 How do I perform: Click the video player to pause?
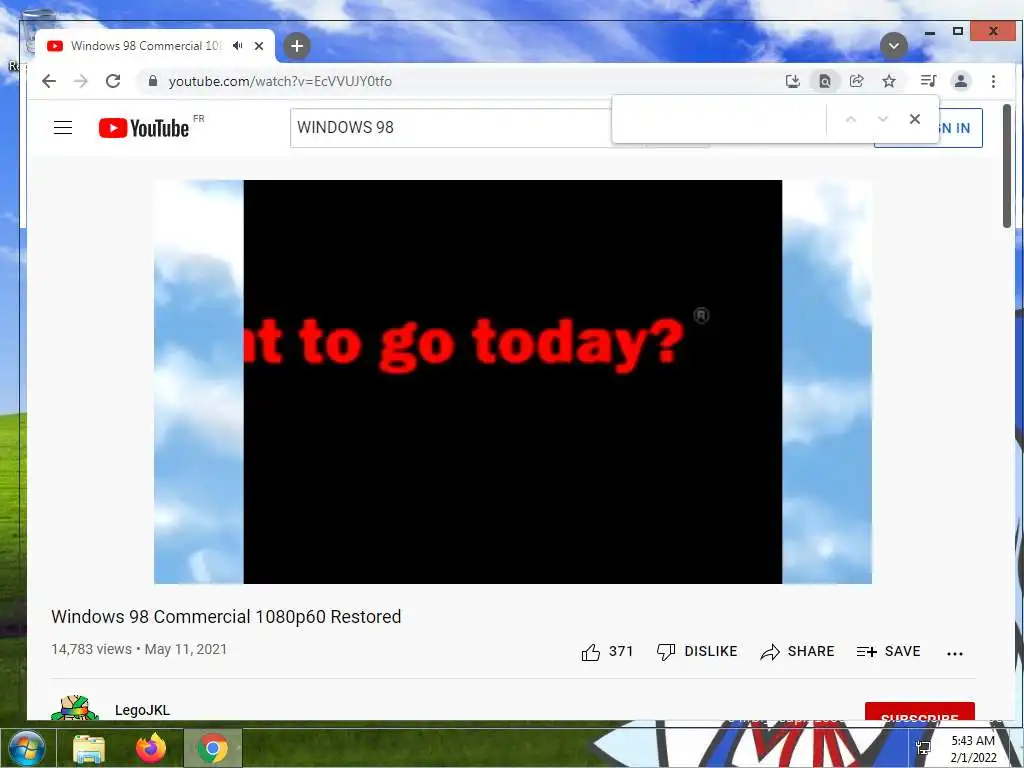(x=513, y=382)
